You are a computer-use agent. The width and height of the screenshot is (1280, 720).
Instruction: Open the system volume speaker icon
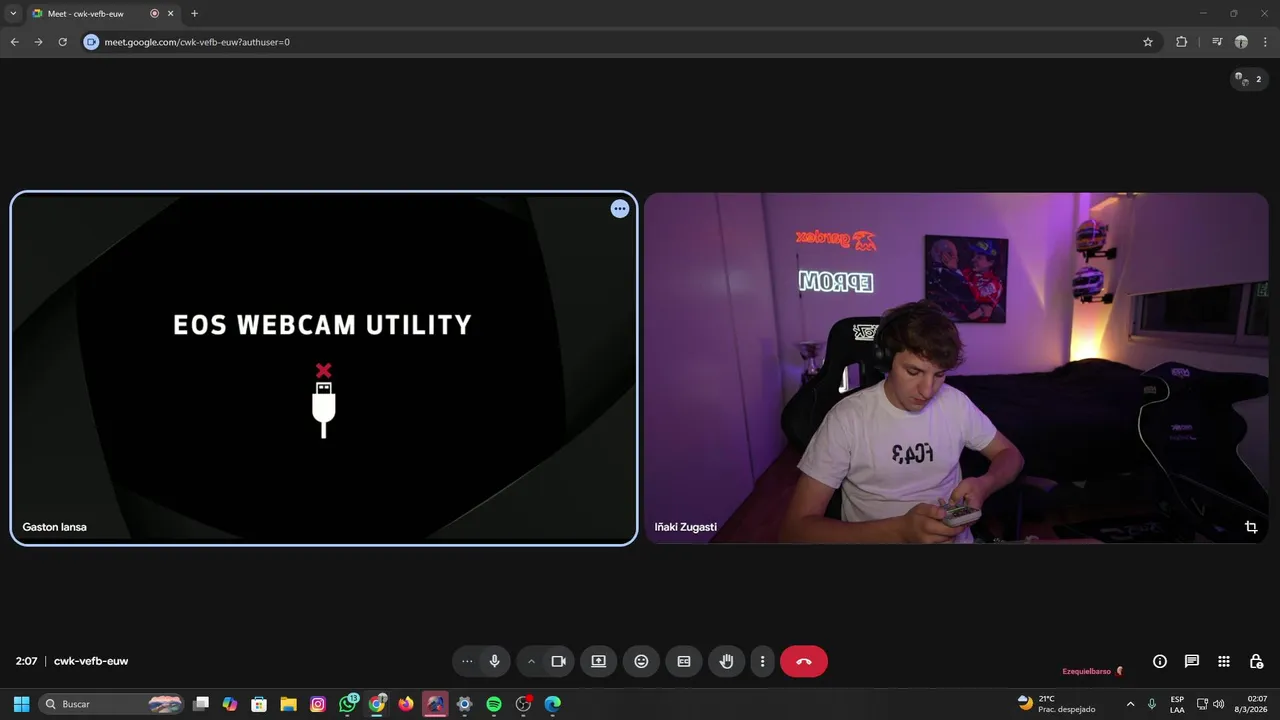(x=1218, y=704)
